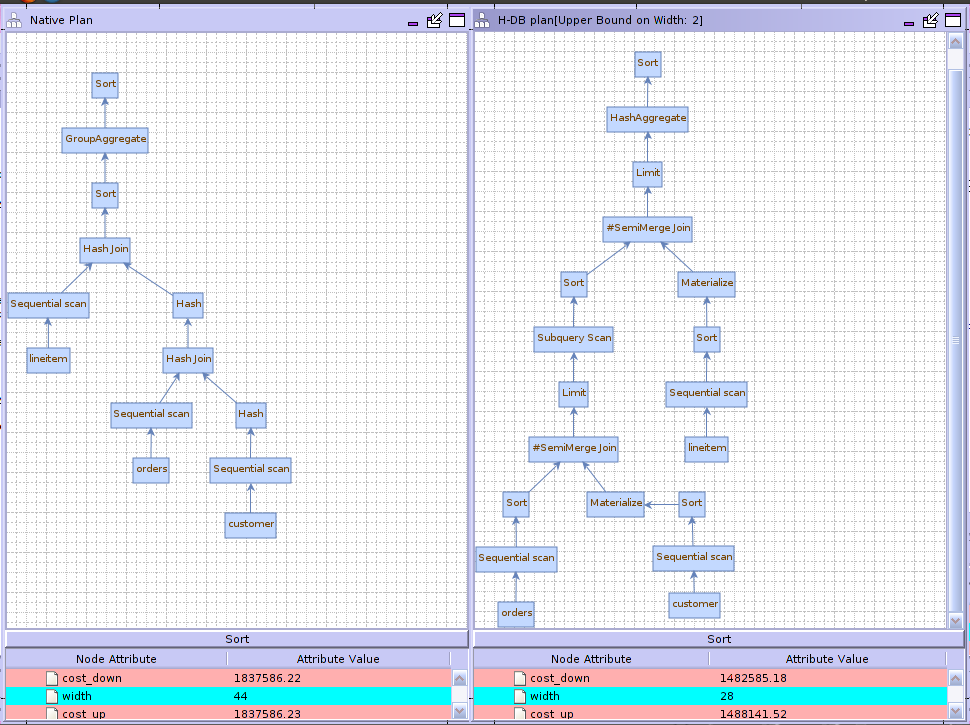Screen dimensions: 970x725
Task: Select the Limit node below HashAggregate
Action: 648,173
